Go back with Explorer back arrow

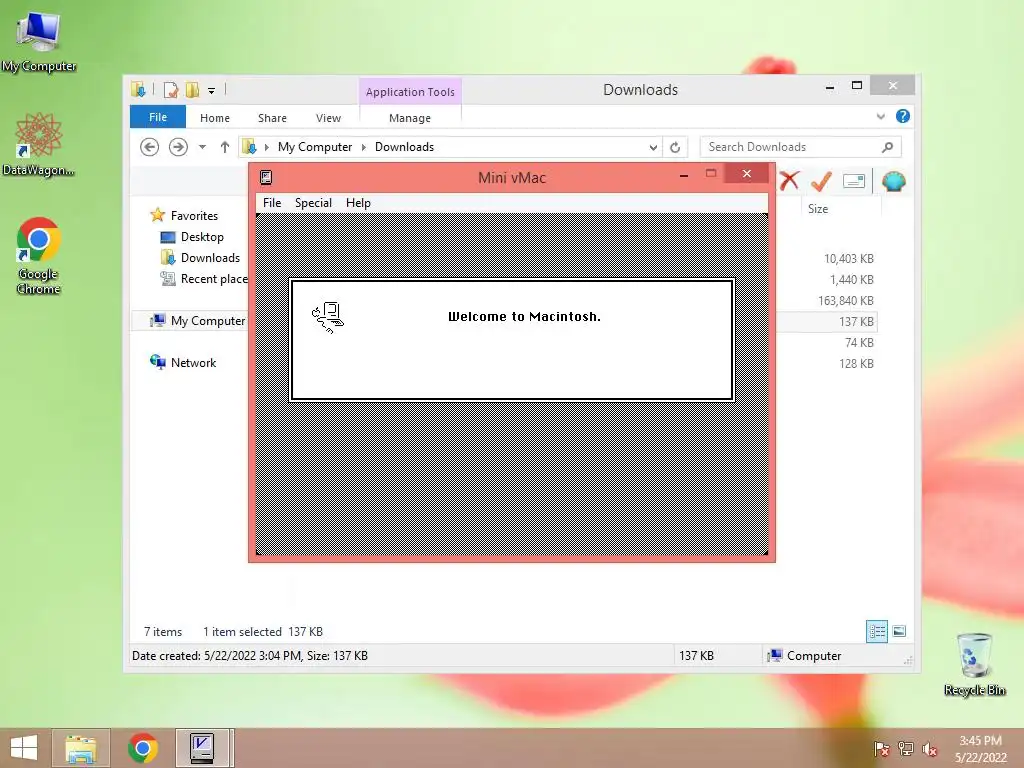coord(150,147)
